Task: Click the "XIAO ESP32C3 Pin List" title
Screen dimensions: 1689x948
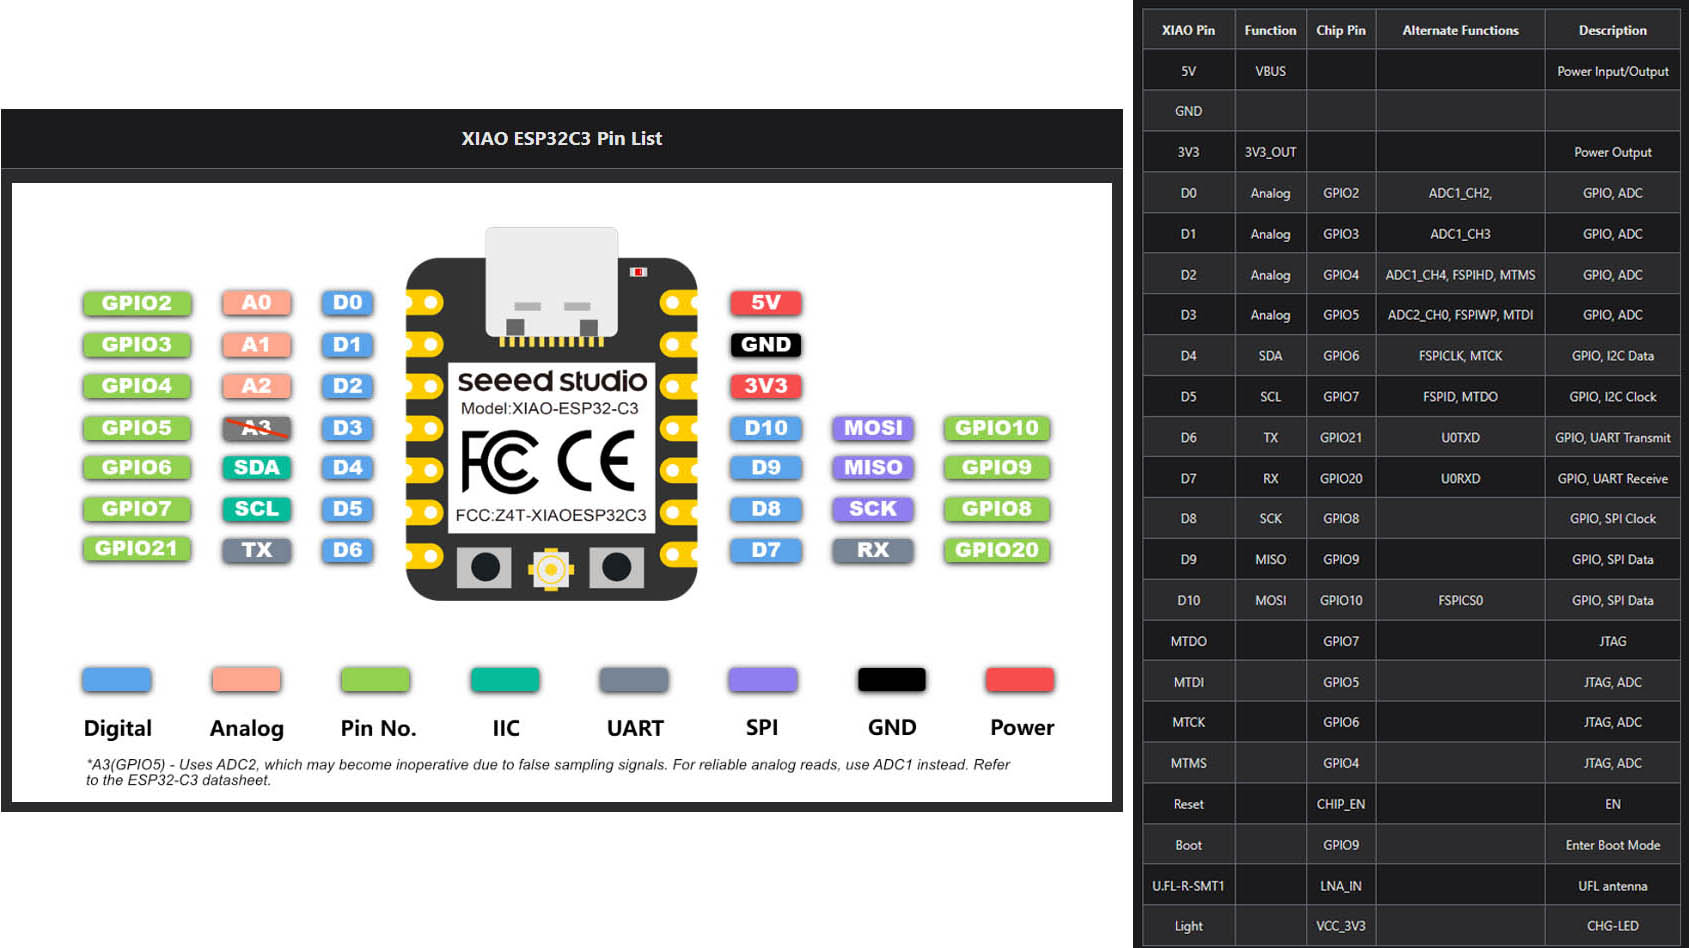Action: [x=561, y=139]
